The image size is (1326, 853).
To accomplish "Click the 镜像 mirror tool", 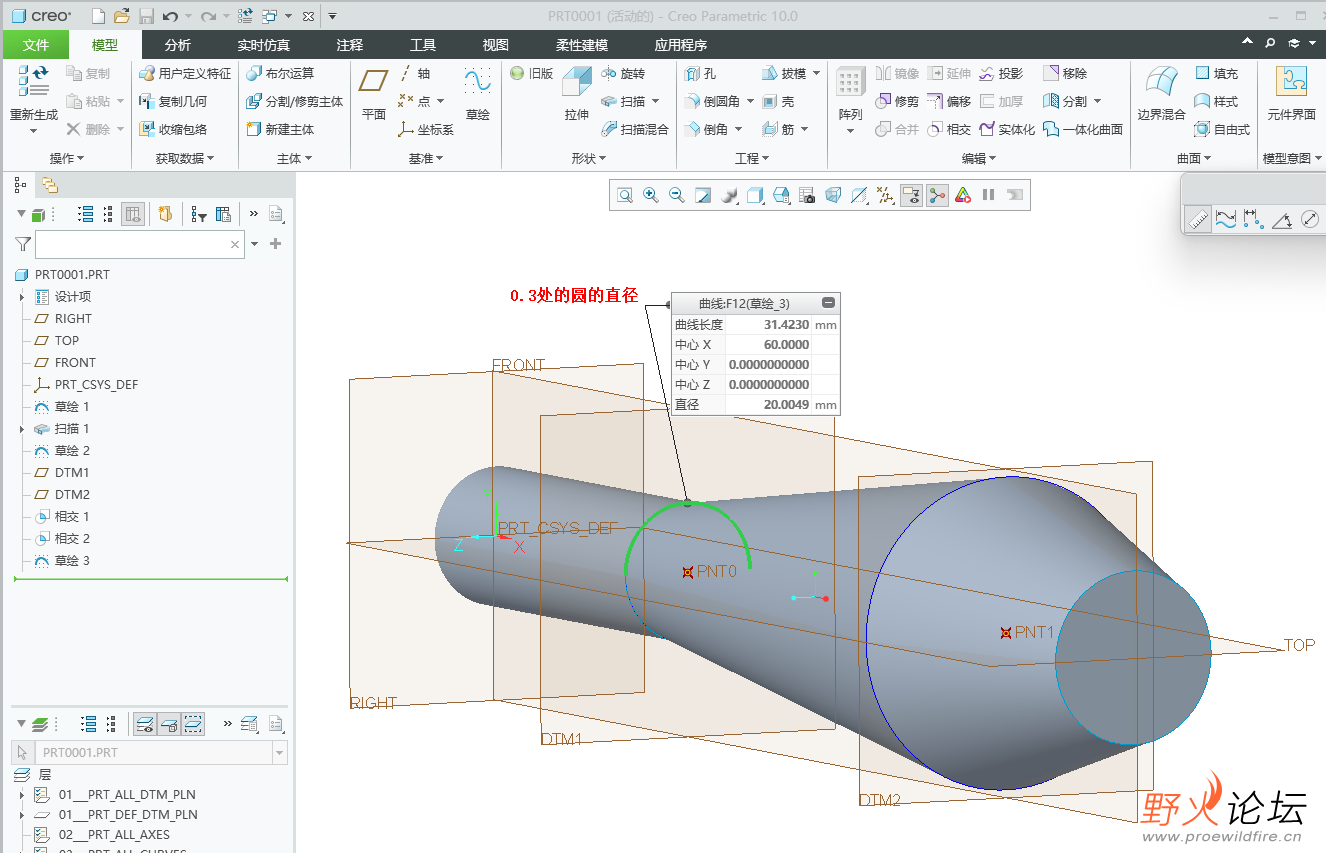I will 897,74.
